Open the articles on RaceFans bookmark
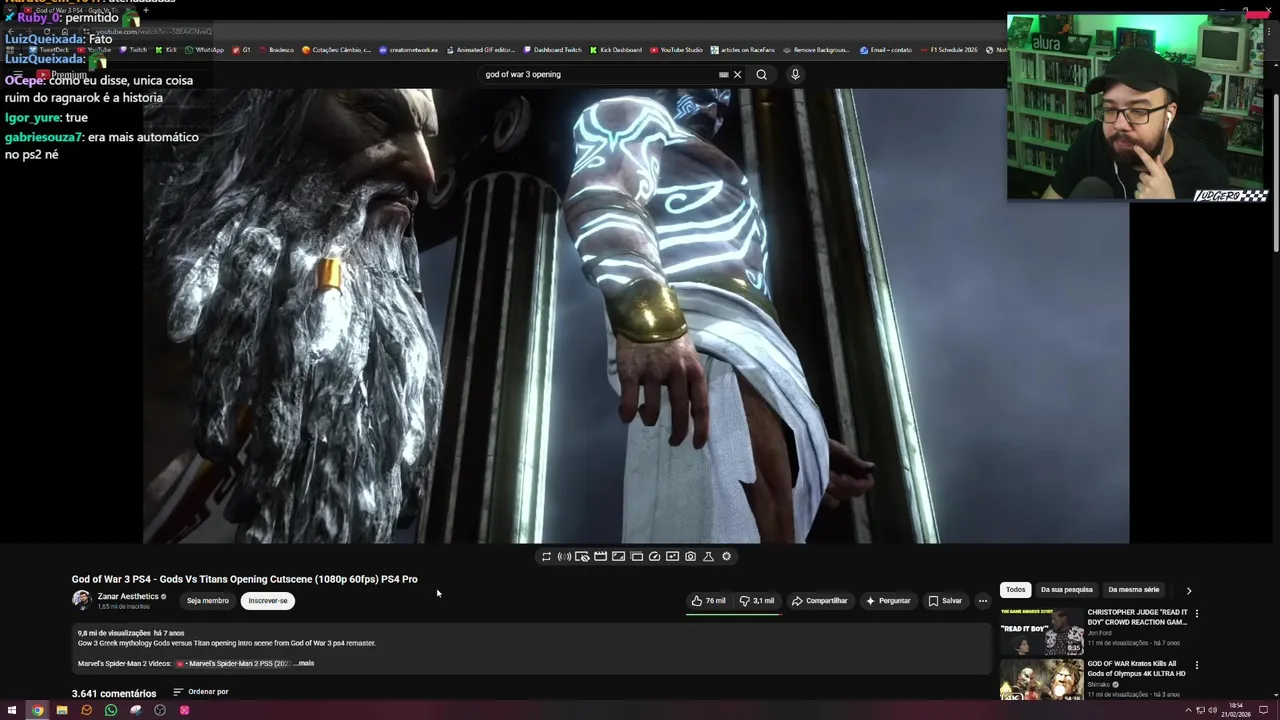This screenshot has height=720, width=1280. (743, 50)
